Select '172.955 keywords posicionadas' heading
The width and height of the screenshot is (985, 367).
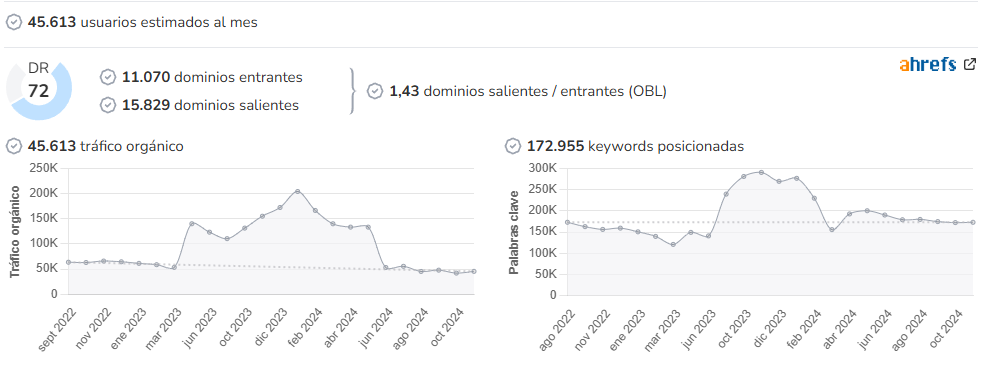coord(636,146)
